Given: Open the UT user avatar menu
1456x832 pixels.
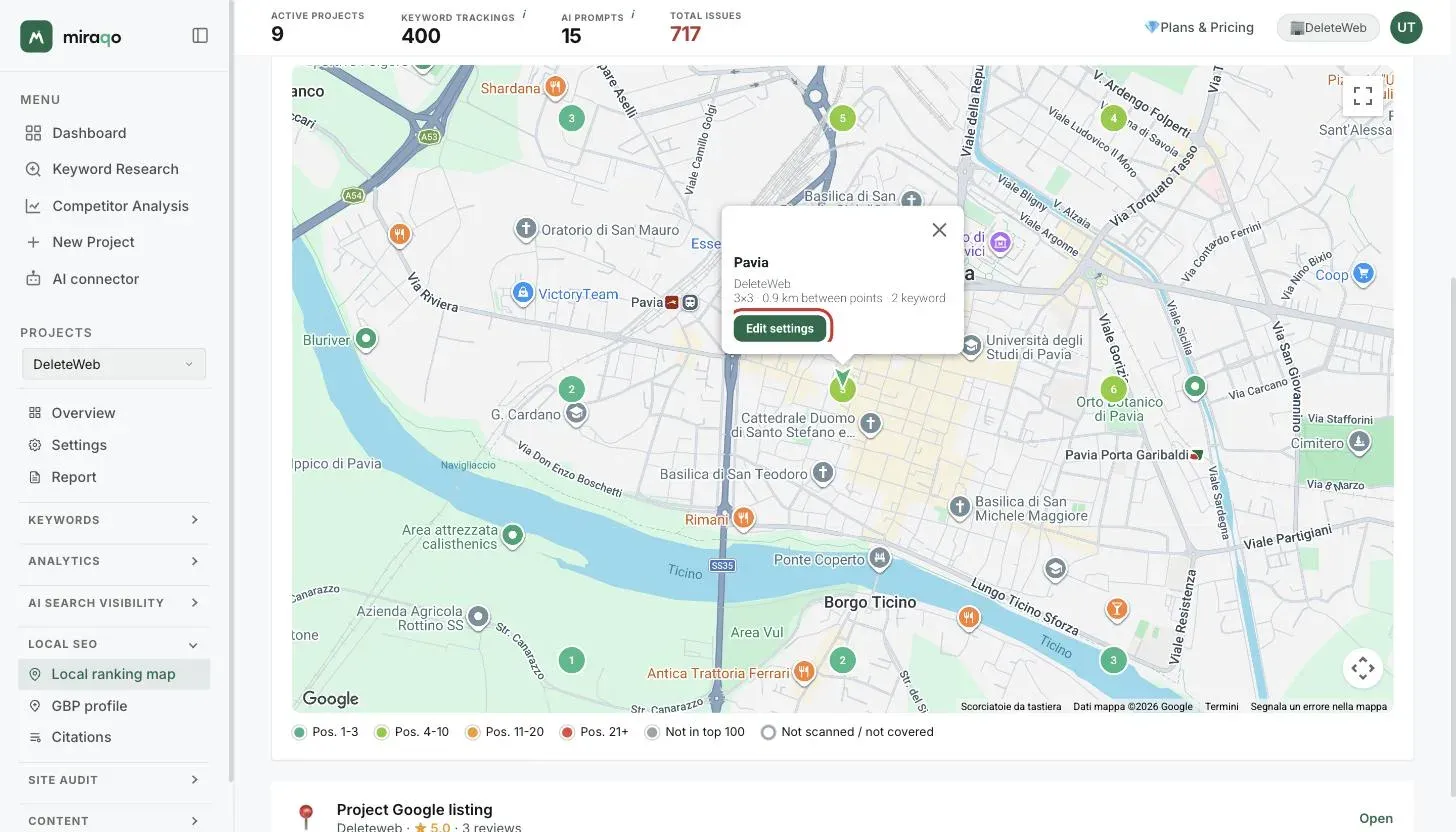Looking at the screenshot, I should (1406, 27).
